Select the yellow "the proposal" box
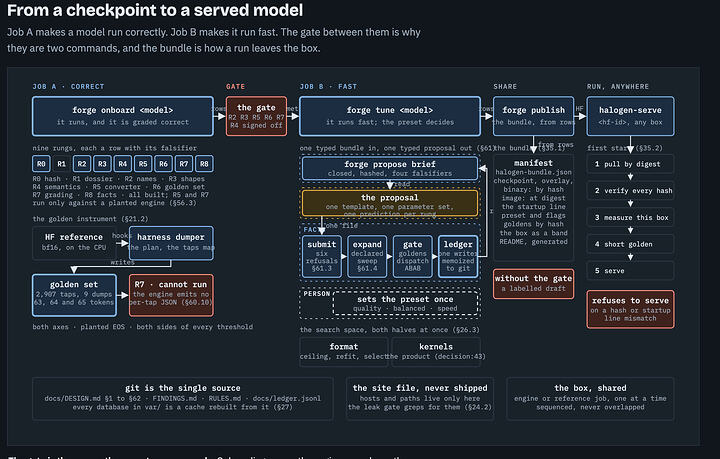720x459 pixels. (390, 202)
